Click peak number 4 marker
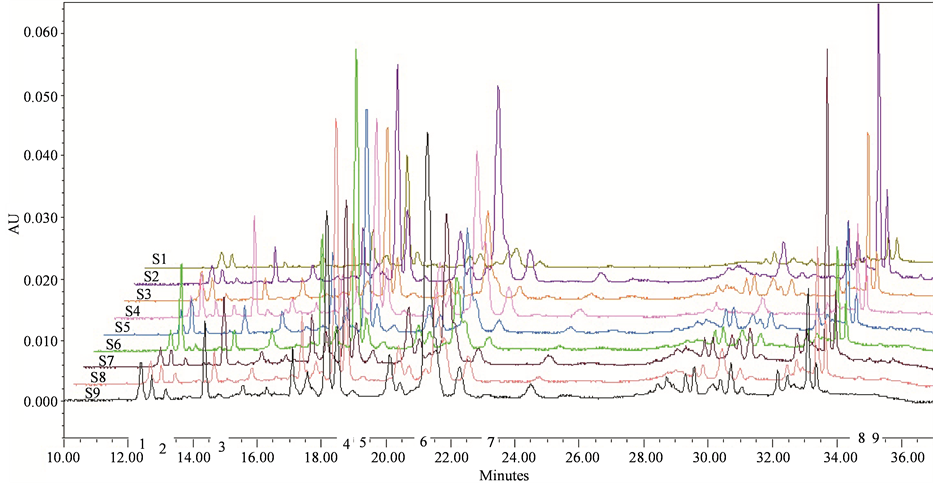 tap(346, 443)
